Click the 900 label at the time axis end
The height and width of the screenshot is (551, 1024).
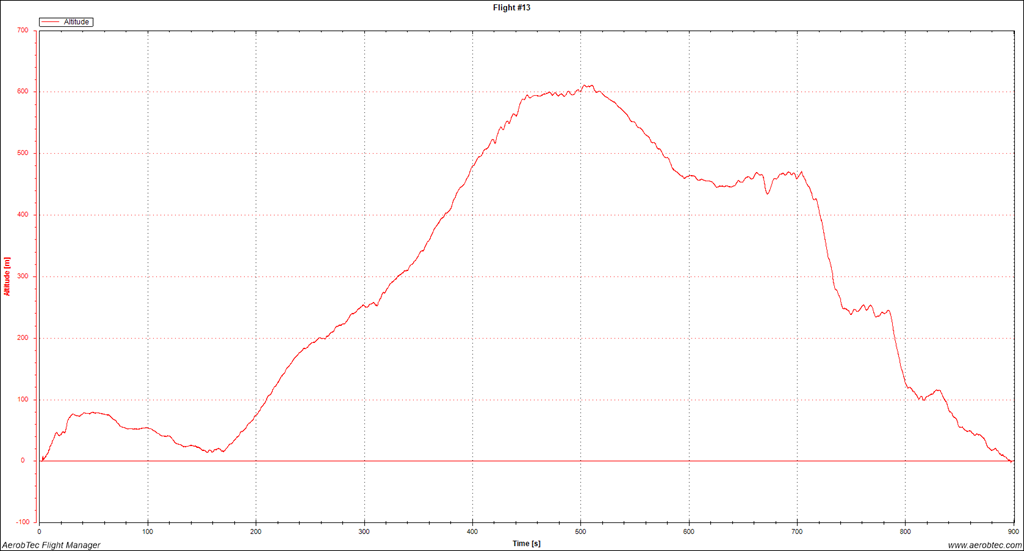click(1011, 531)
